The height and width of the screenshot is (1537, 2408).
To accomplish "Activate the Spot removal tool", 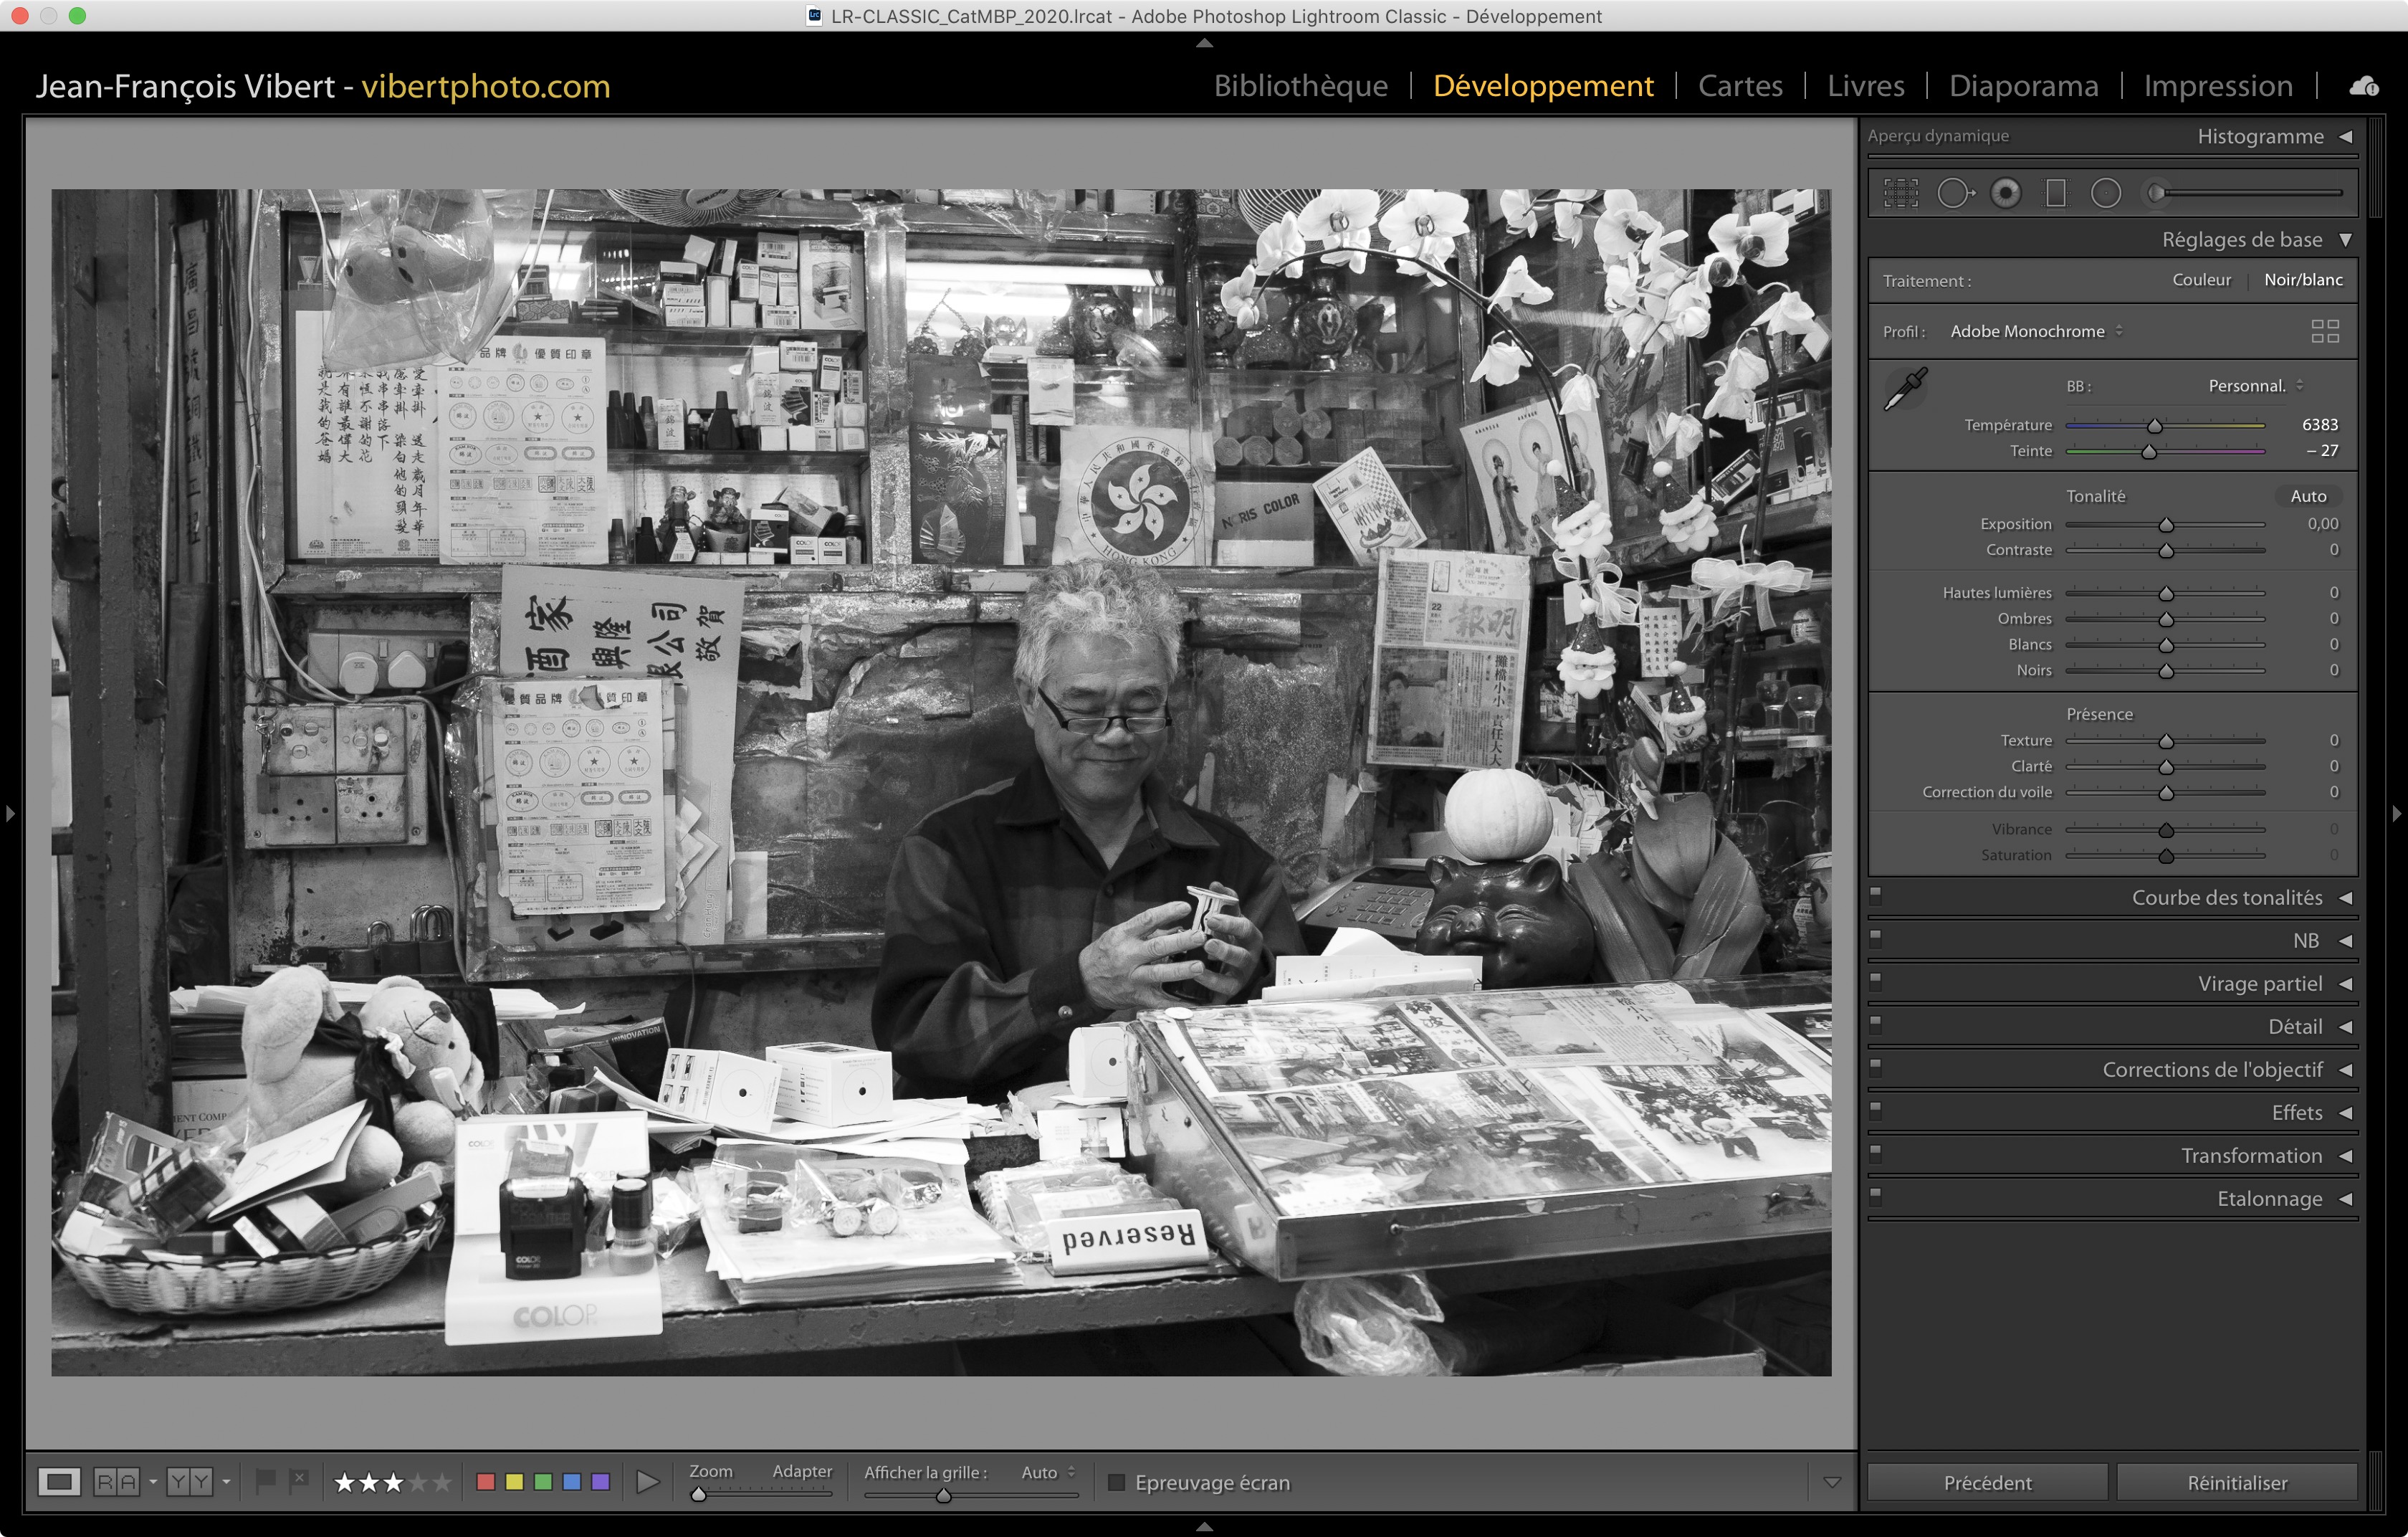I will tap(1954, 193).
